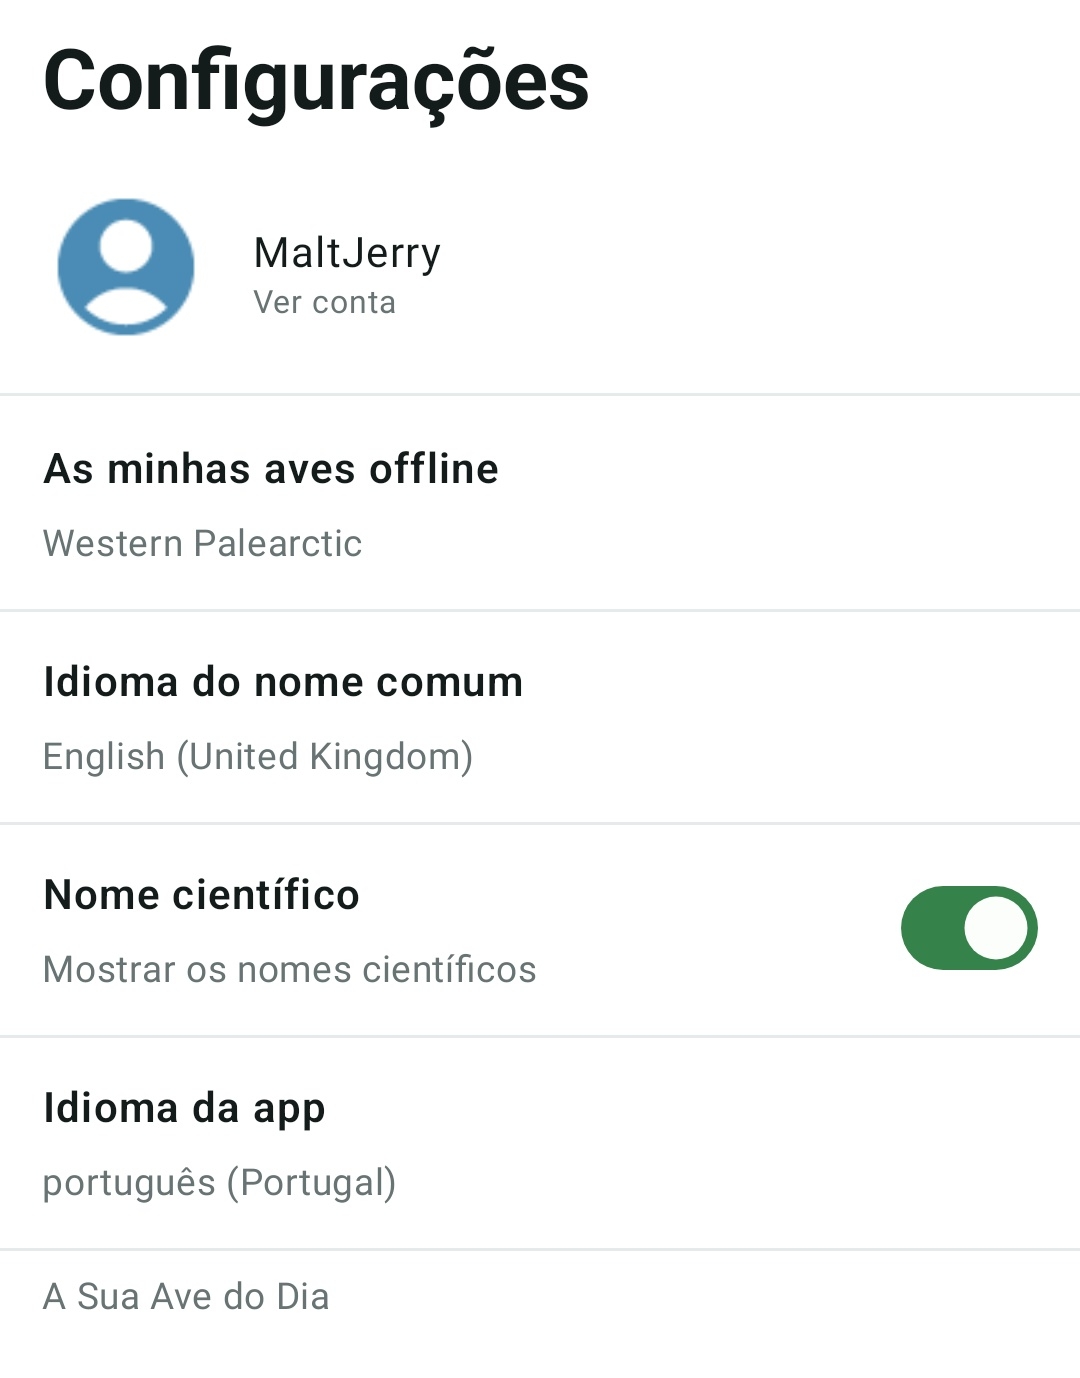This screenshot has width=1080, height=1378.
Task: Tap the 'A Sua Ave do Dia' section
Action: coord(186,1297)
